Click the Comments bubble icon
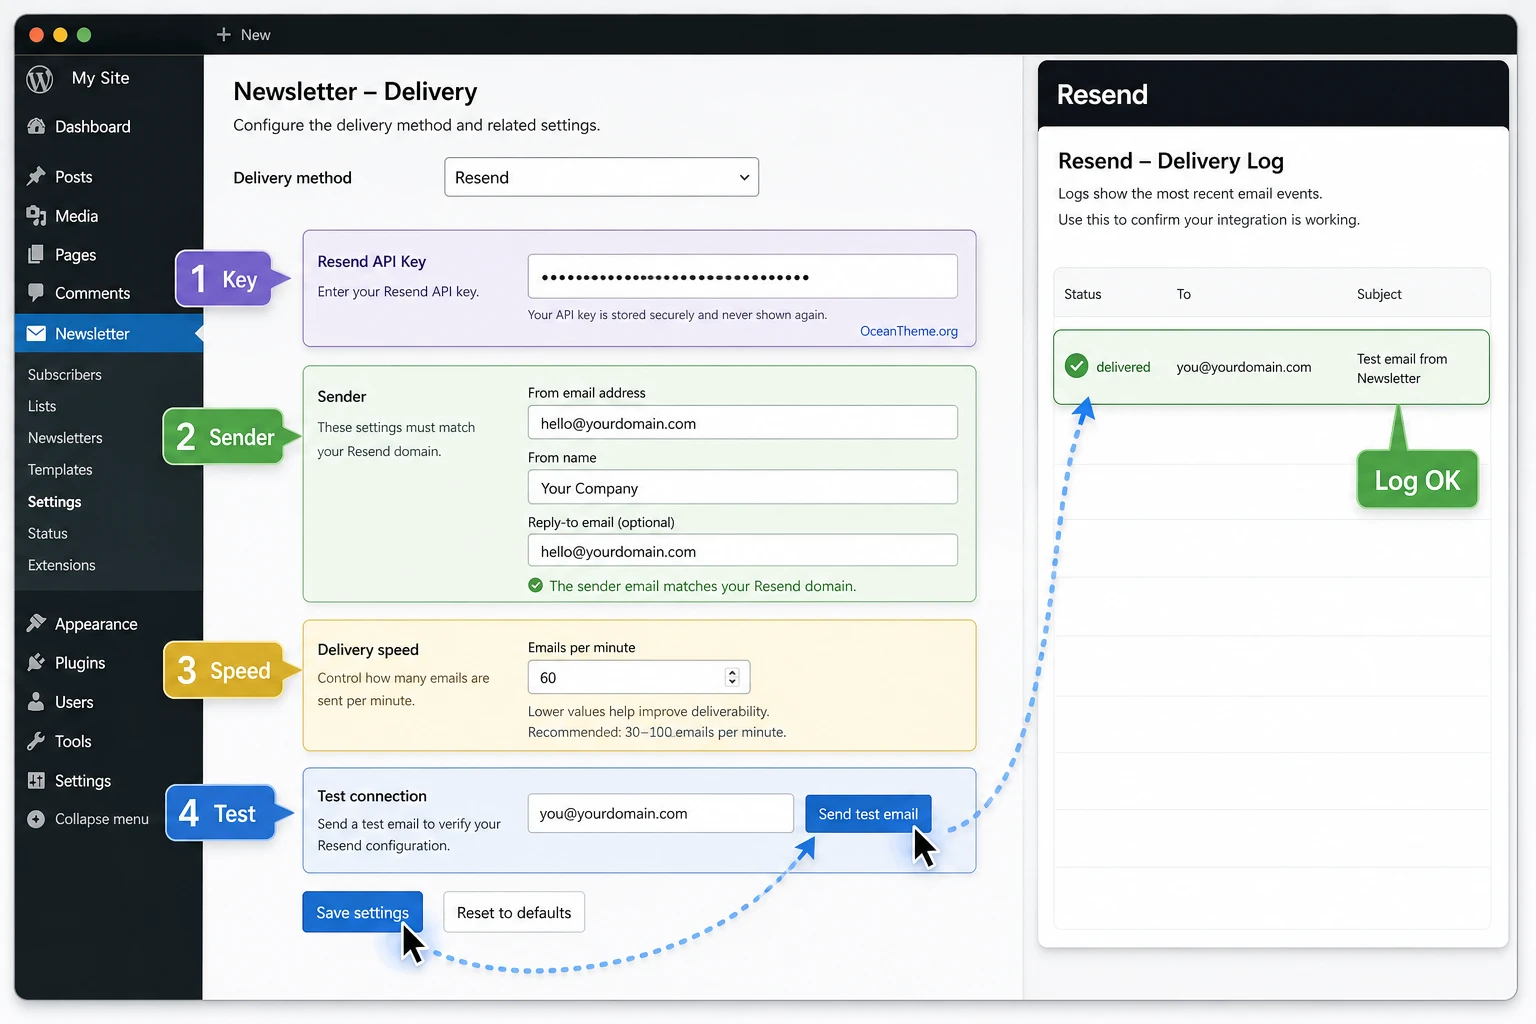 pos(36,292)
